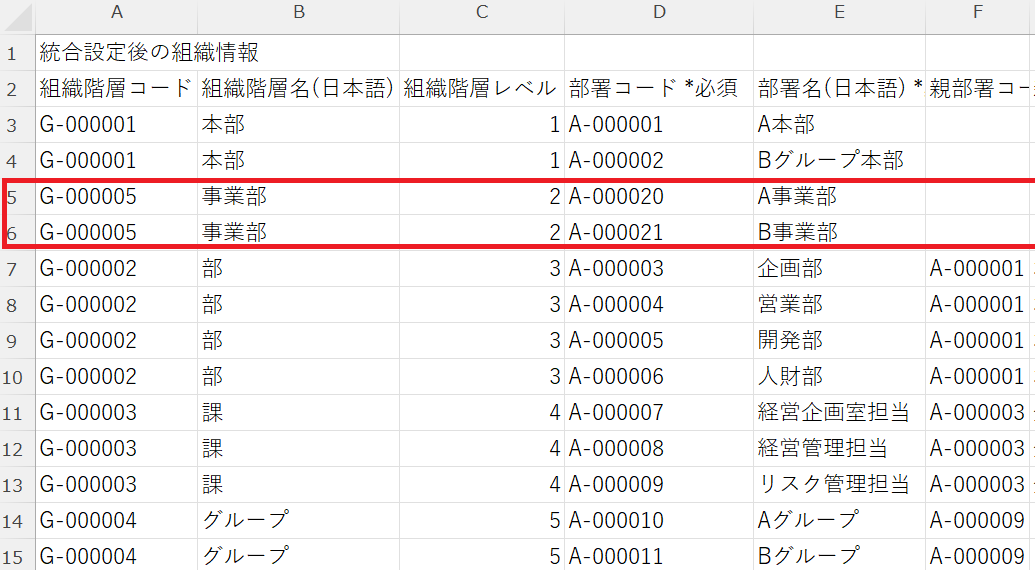Click cell A-000001 in the 部署コード column
The image size is (1035, 570).
pos(659,125)
